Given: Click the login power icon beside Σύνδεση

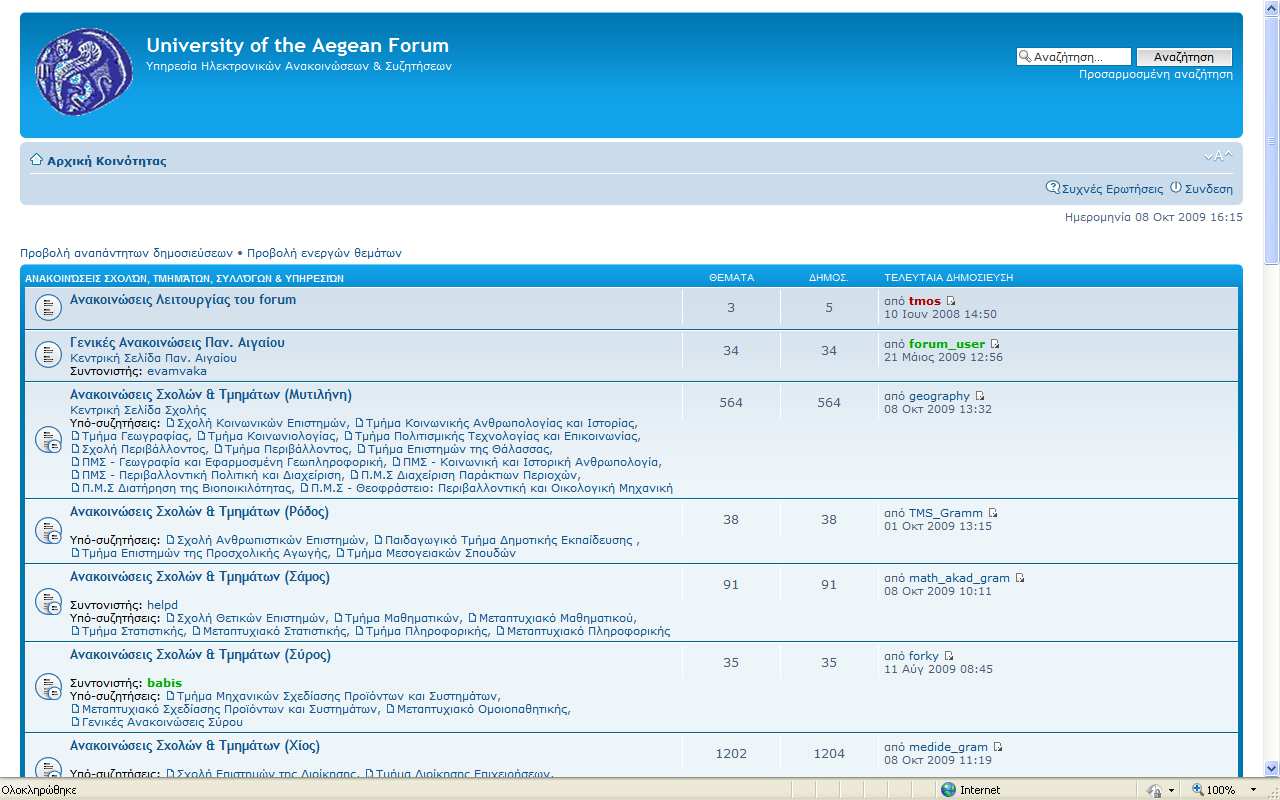Looking at the screenshot, I should pos(1176,187).
